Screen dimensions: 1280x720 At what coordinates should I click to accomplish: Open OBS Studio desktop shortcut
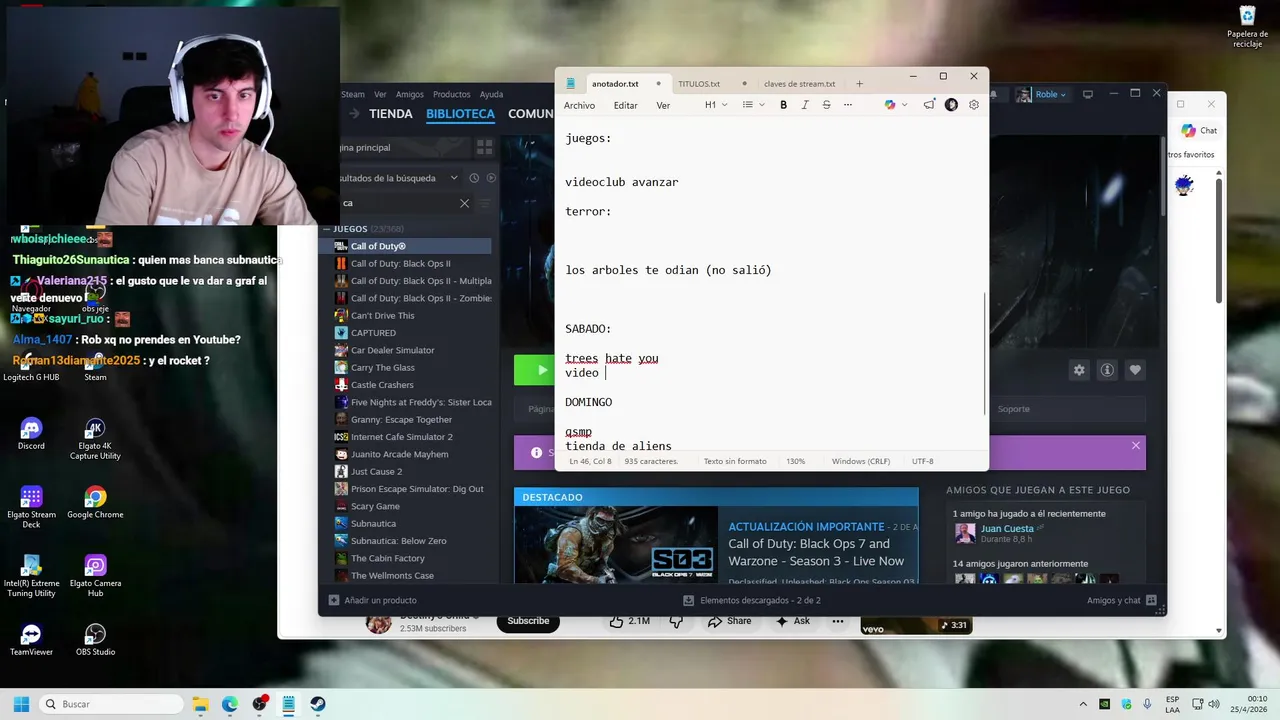(95, 640)
